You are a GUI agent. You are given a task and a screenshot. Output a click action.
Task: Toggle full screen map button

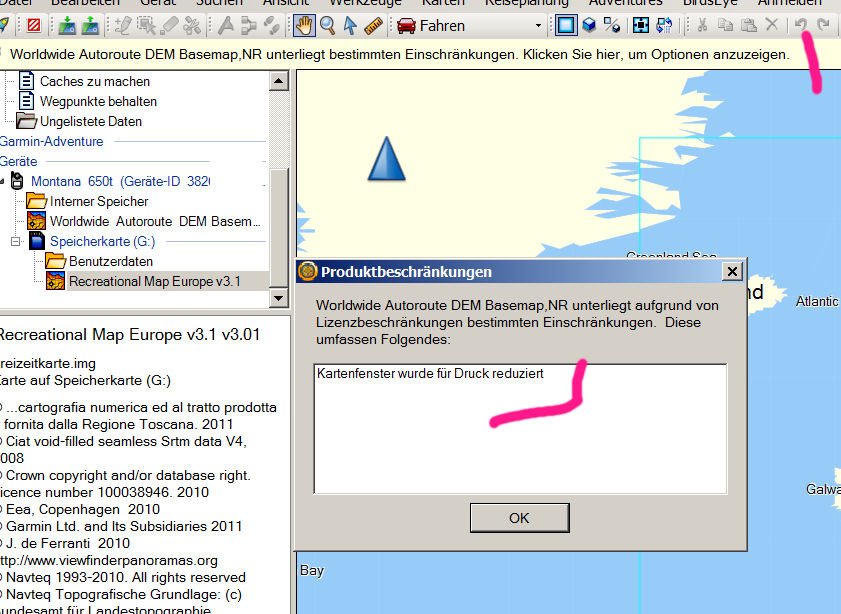coord(641,26)
